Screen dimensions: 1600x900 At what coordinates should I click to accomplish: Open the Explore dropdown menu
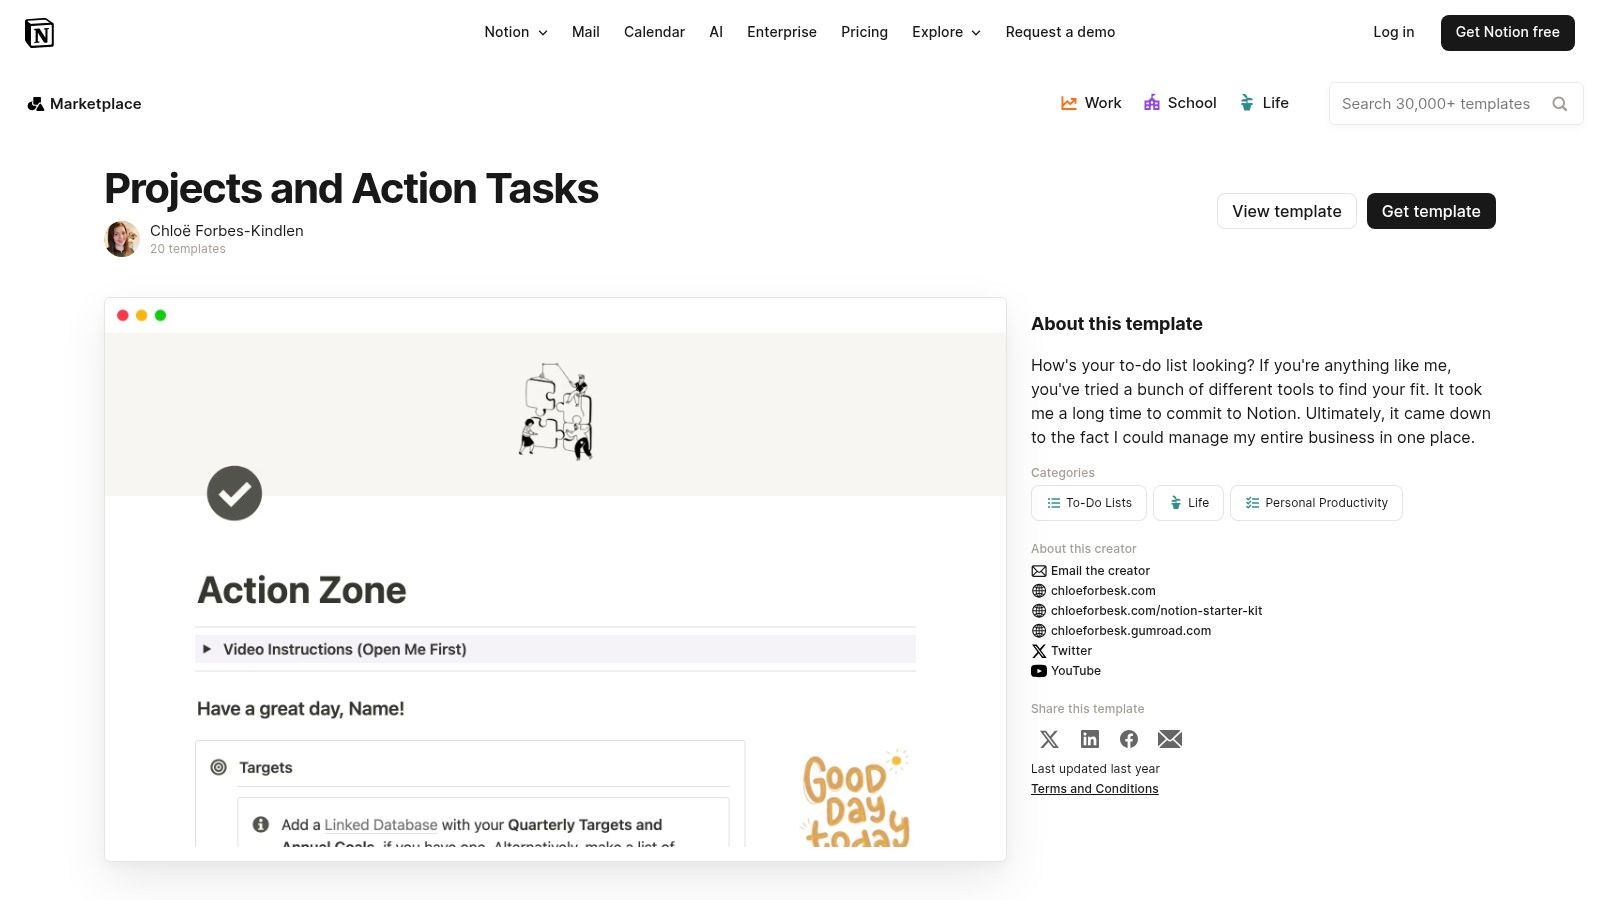tap(945, 32)
